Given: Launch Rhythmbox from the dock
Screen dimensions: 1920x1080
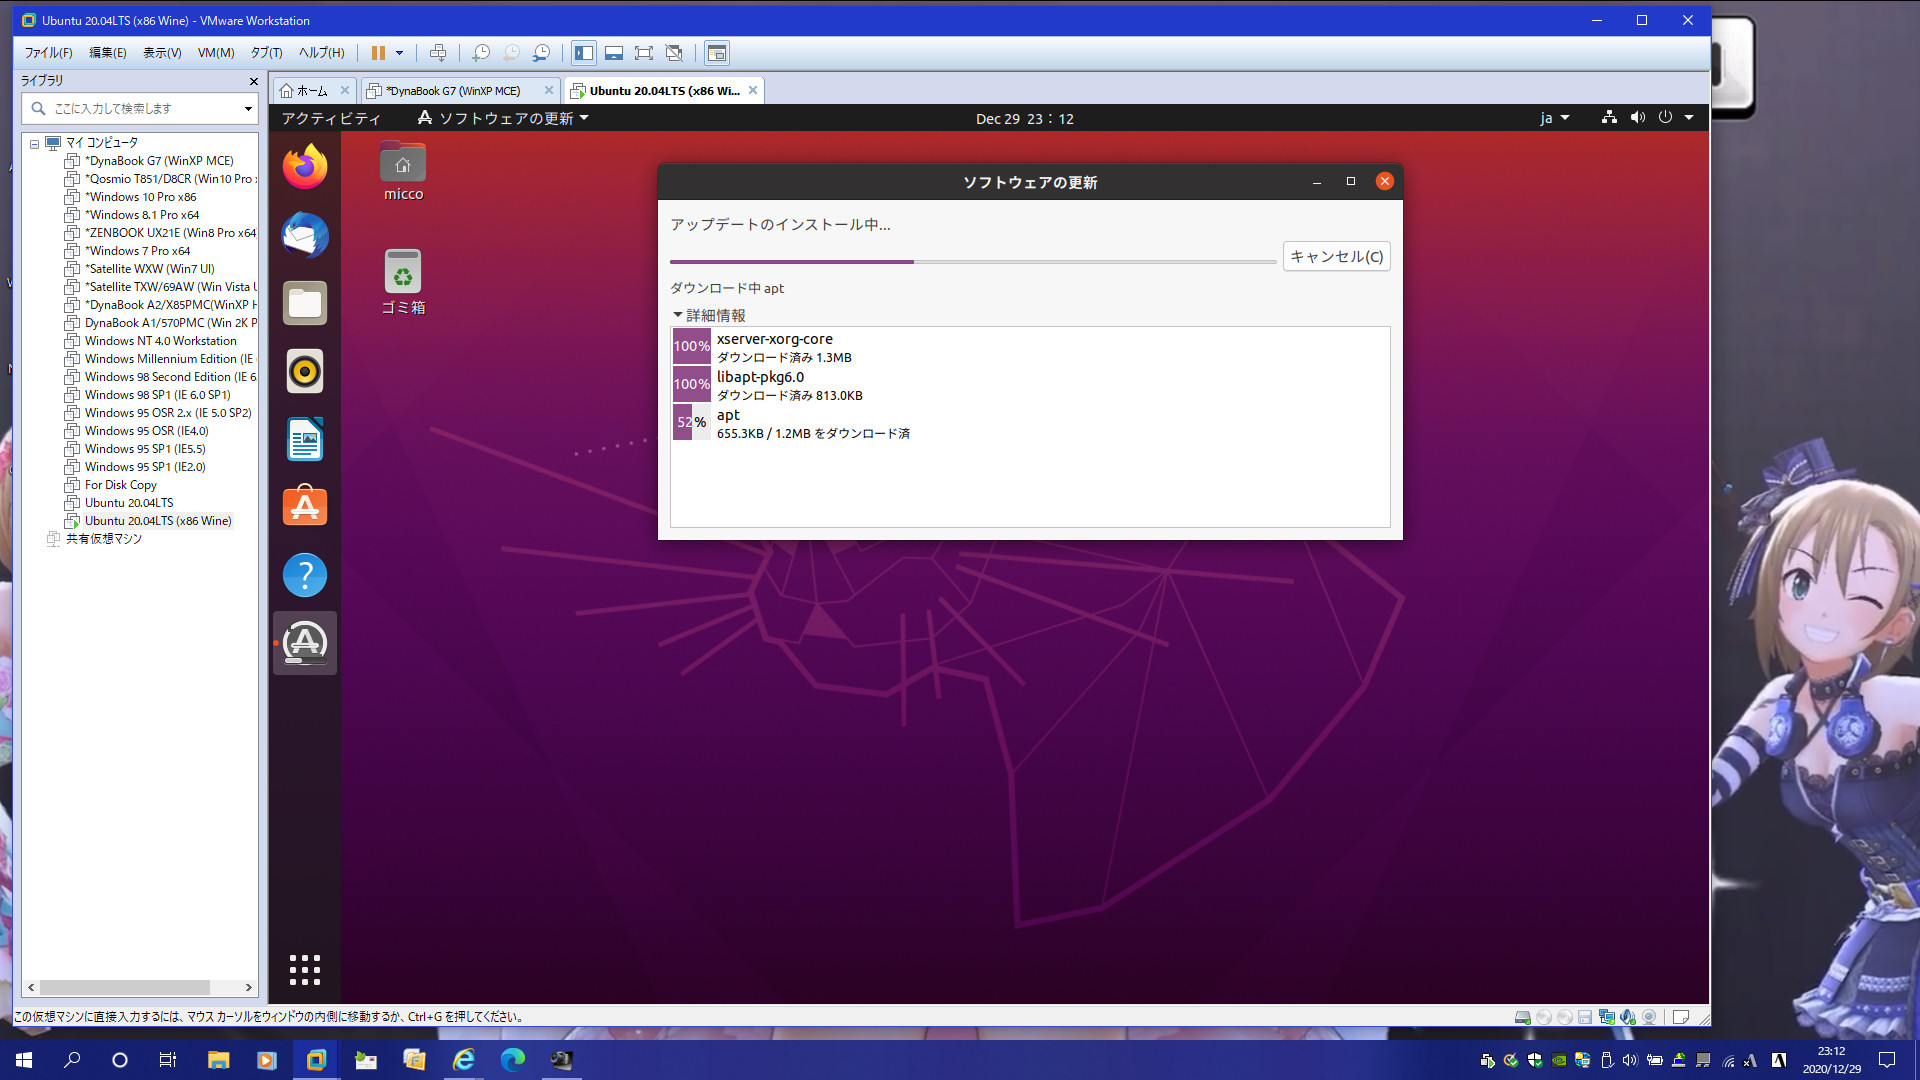Looking at the screenshot, I should (305, 371).
